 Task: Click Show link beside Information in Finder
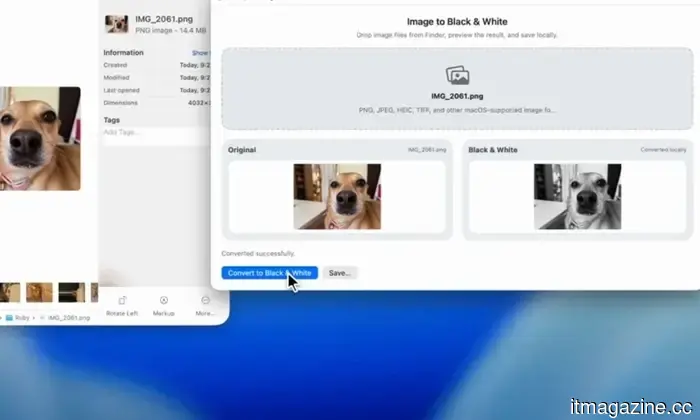(200, 53)
